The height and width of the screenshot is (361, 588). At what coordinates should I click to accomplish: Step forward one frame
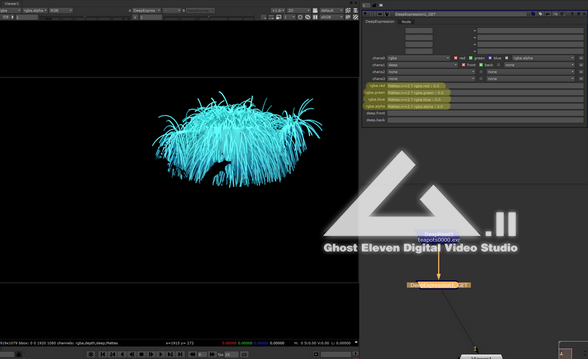pos(151,354)
